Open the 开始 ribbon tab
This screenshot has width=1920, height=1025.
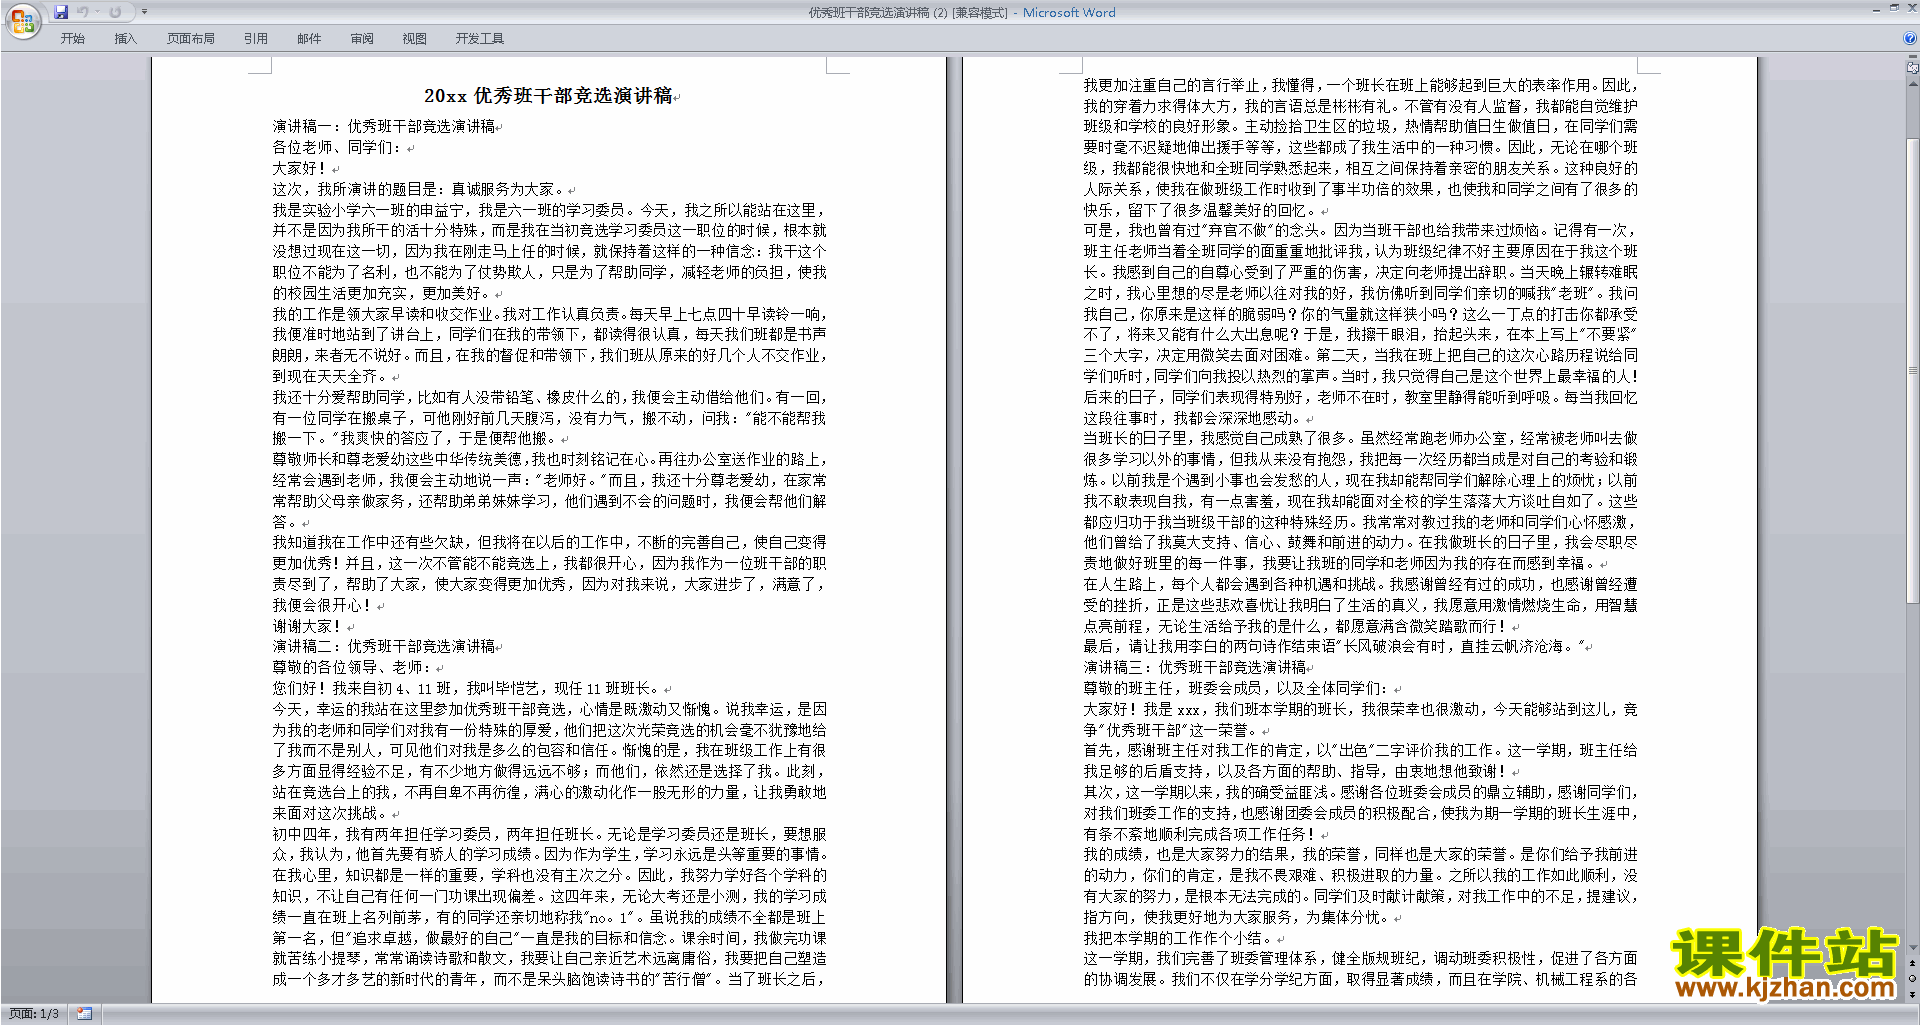point(73,39)
